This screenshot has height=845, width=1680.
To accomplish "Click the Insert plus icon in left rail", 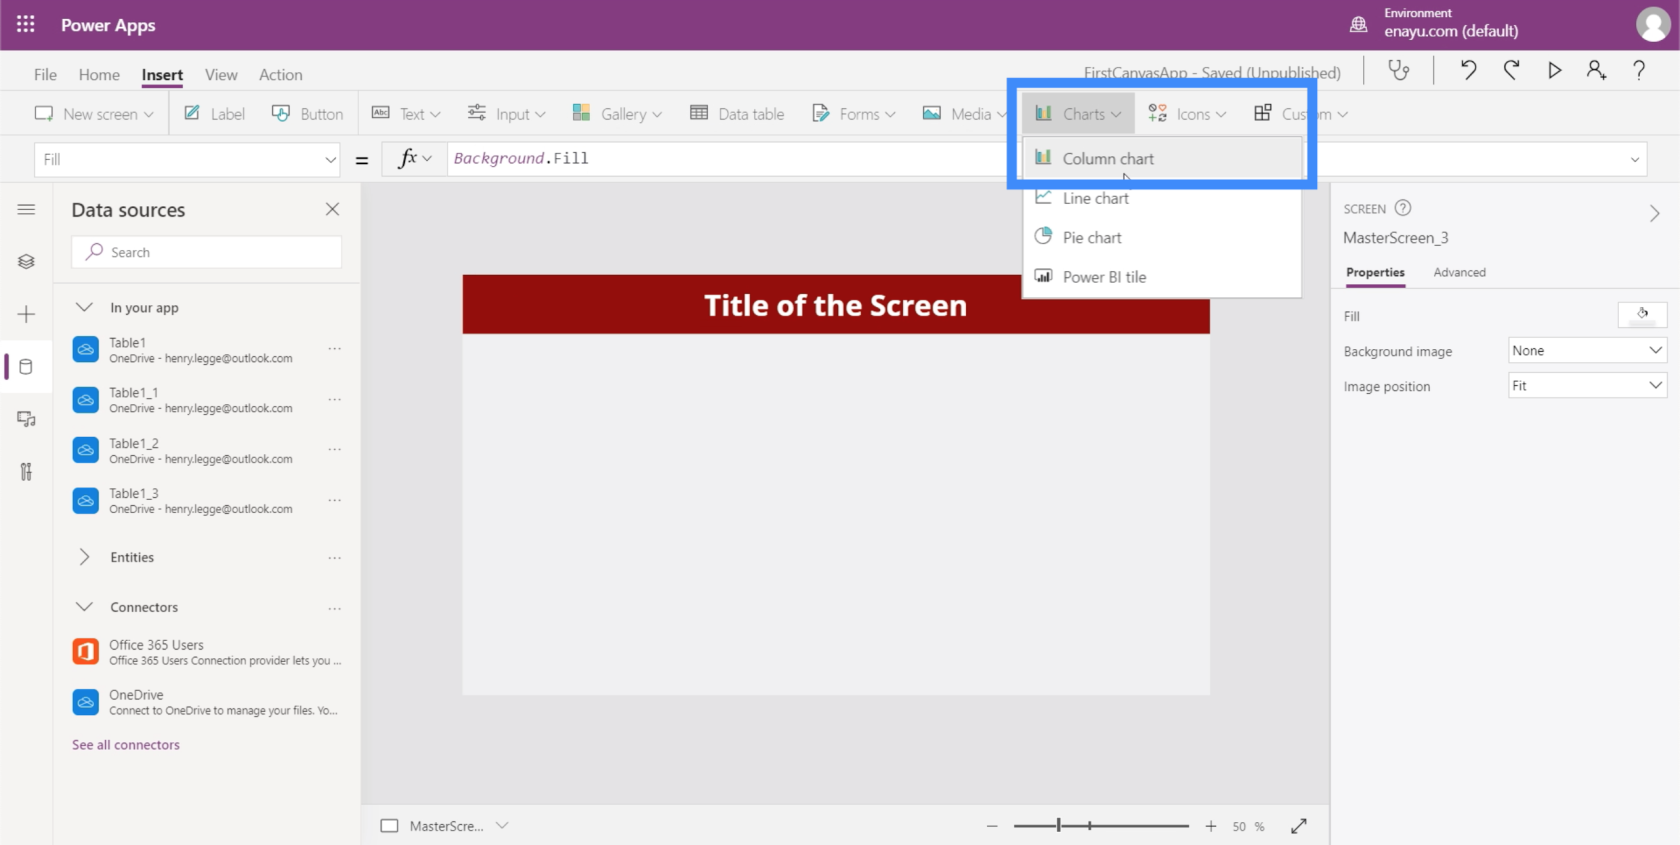I will (x=27, y=314).
